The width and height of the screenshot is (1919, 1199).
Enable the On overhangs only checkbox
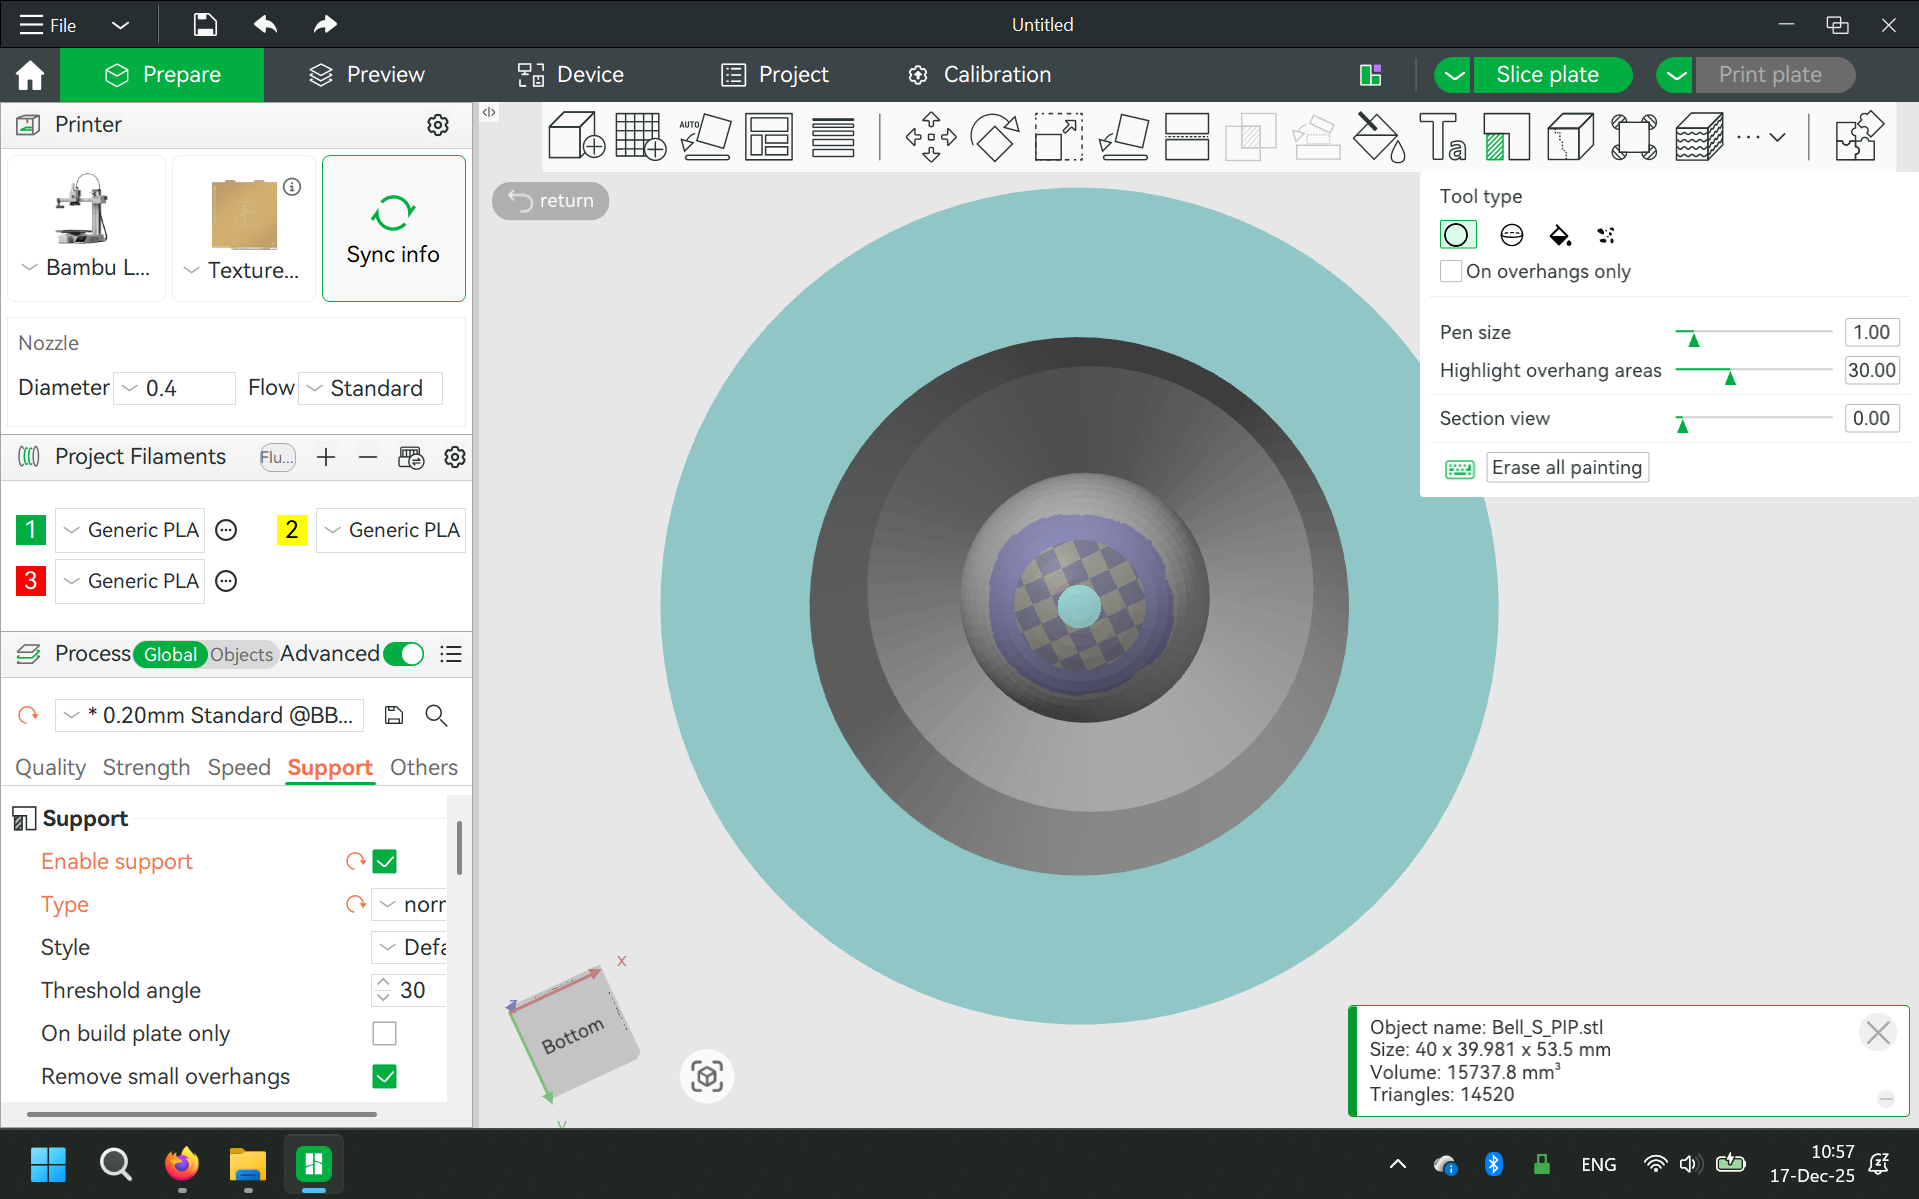tap(1451, 271)
